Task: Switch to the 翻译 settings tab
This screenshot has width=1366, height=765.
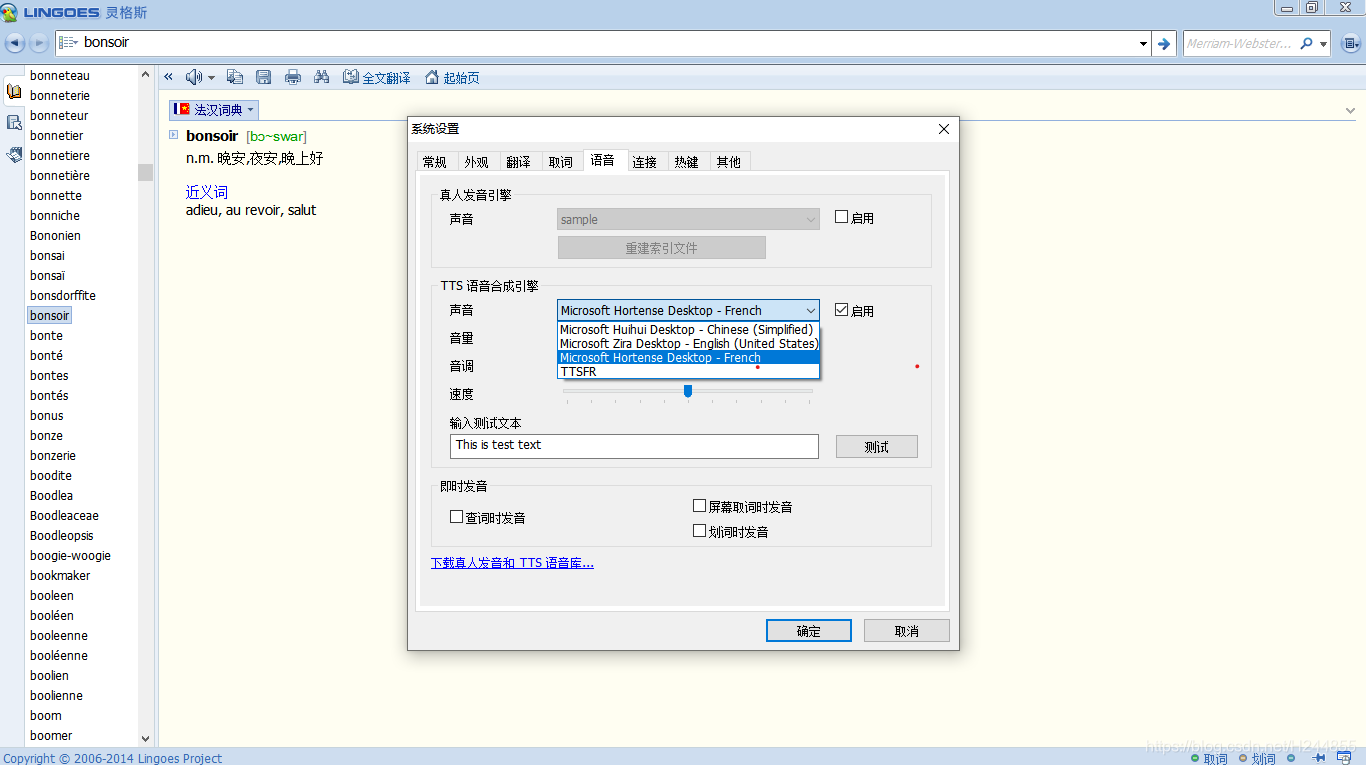Action: (519, 160)
